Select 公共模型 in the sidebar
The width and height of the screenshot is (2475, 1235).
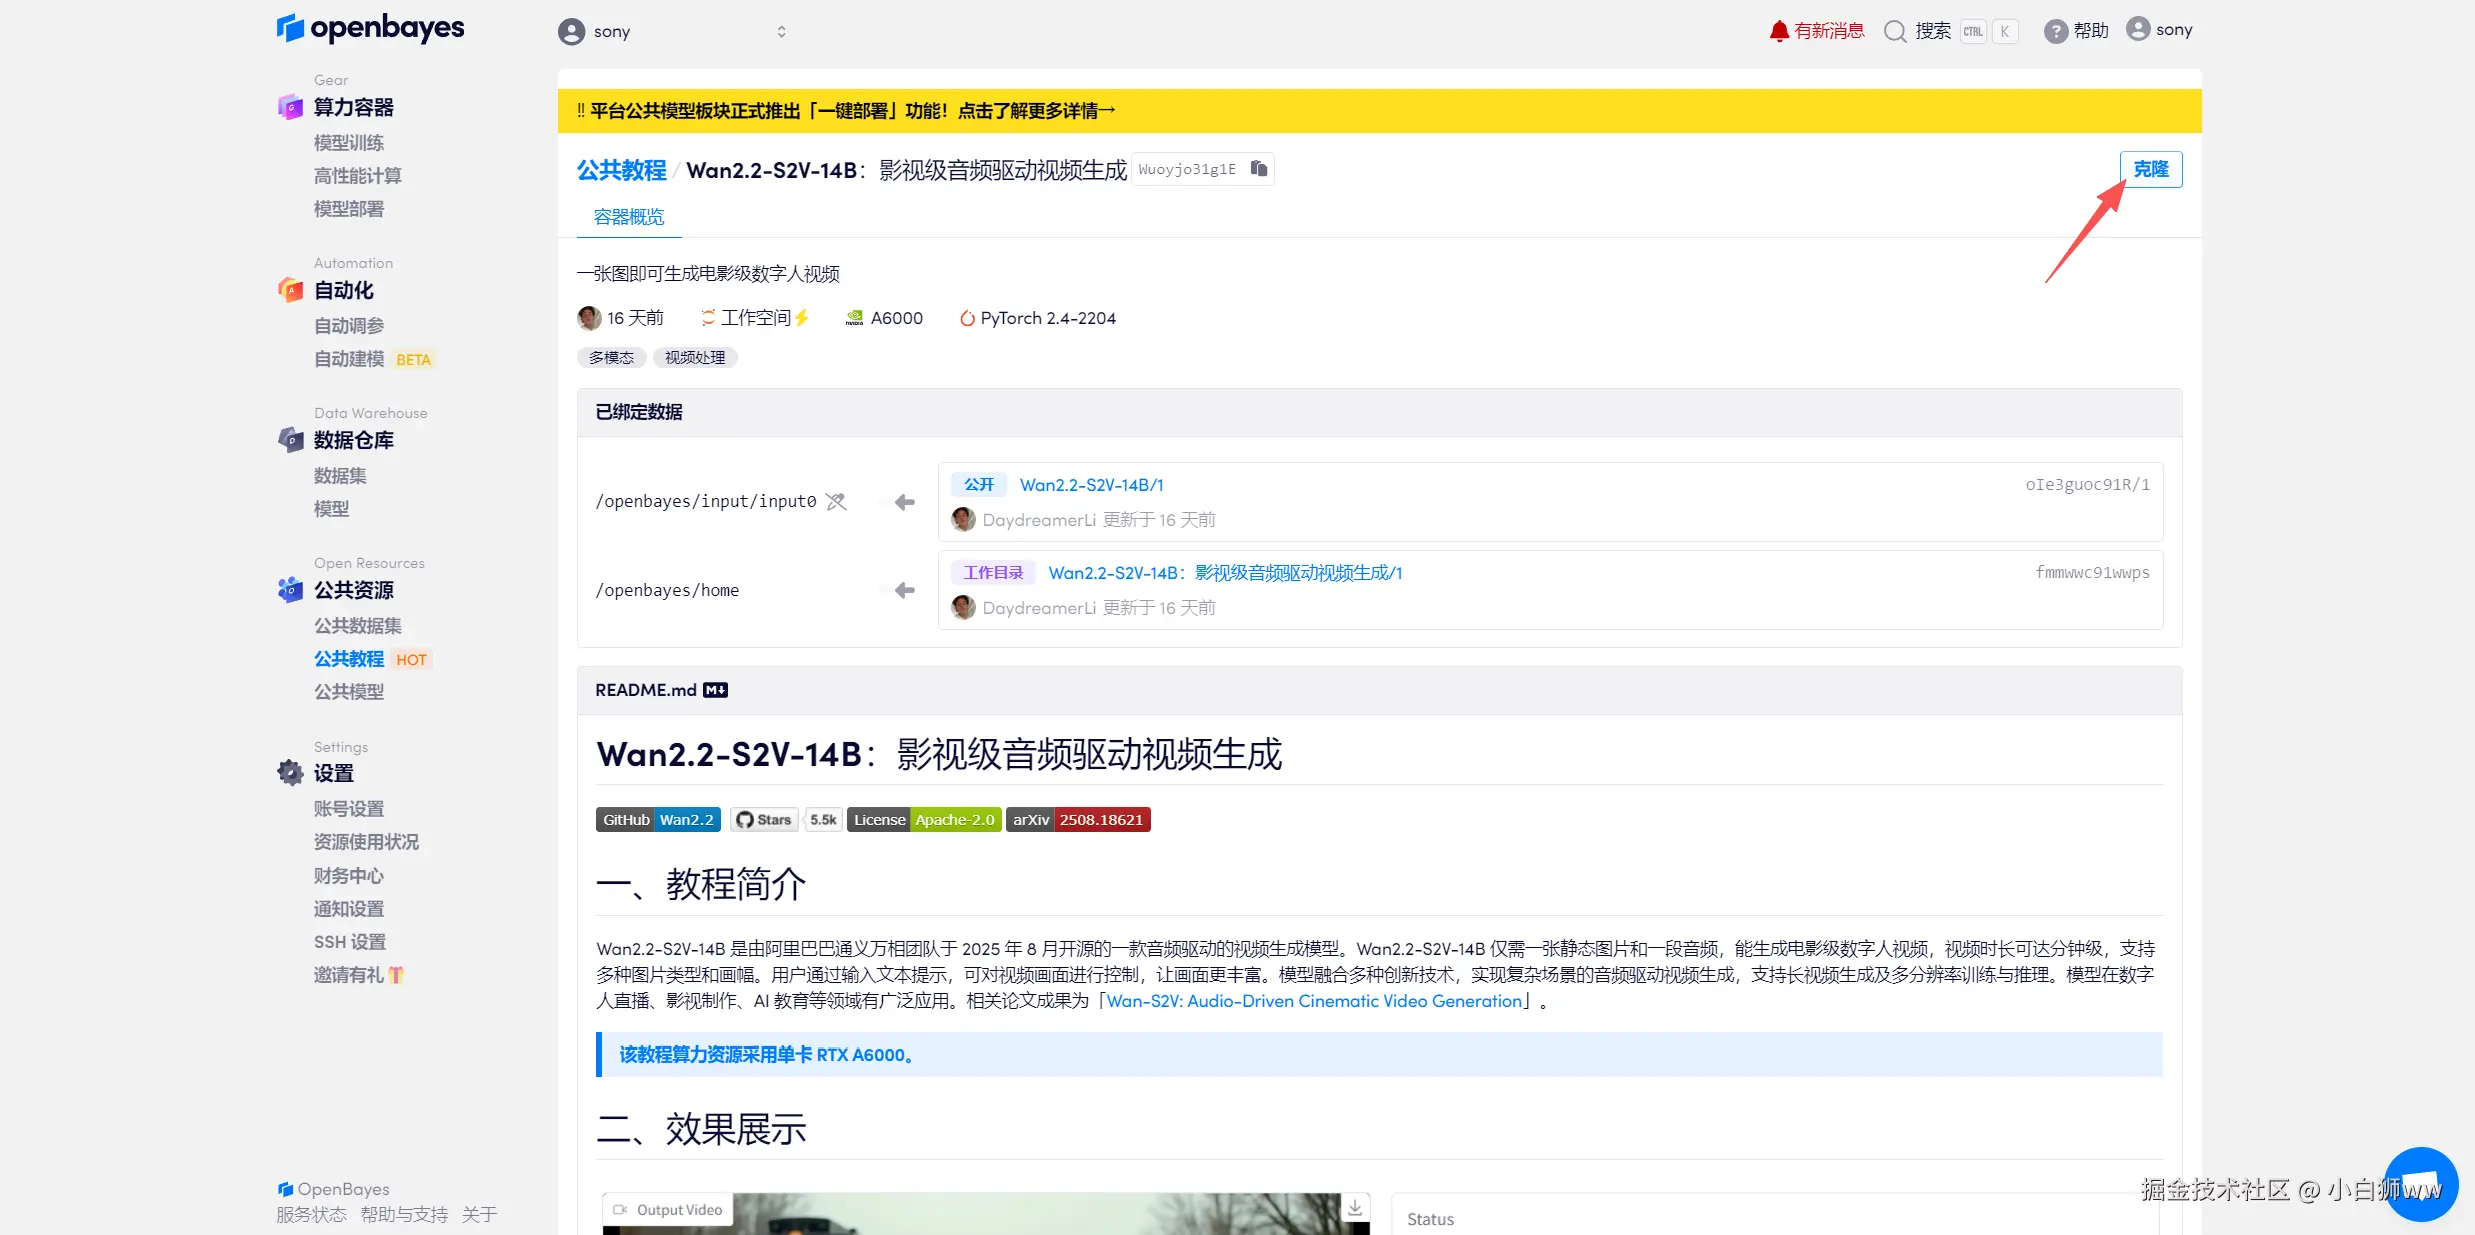(349, 692)
